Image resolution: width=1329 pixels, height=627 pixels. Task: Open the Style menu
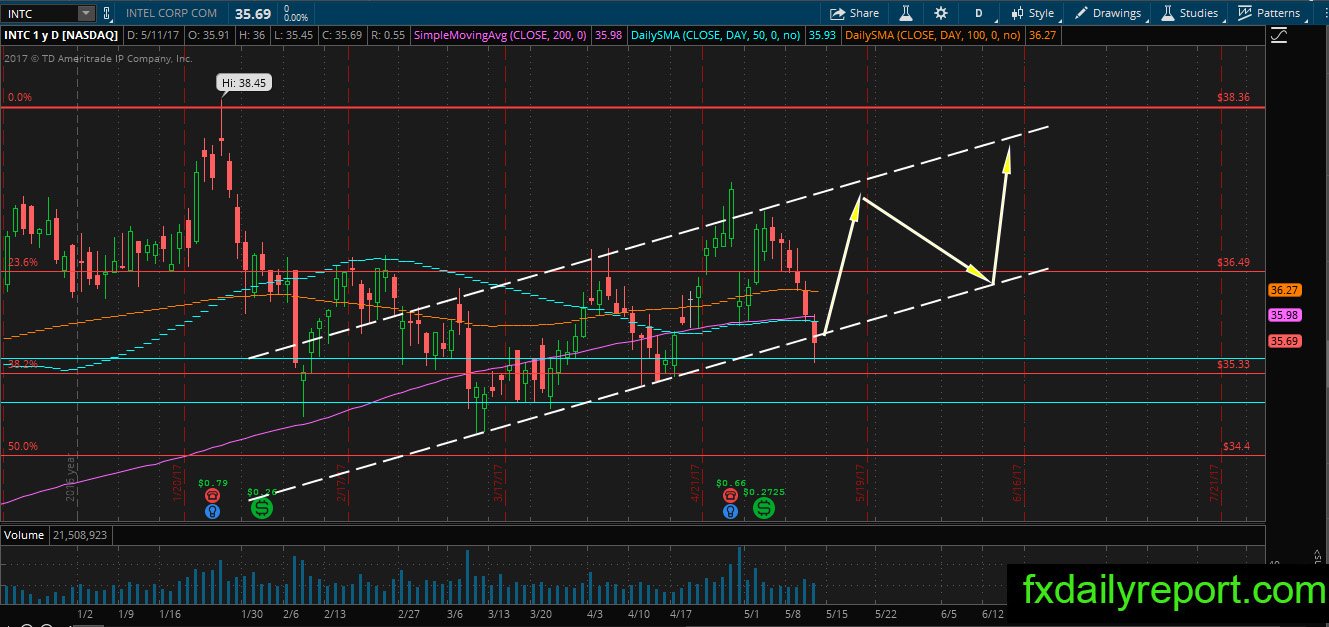(1032, 13)
